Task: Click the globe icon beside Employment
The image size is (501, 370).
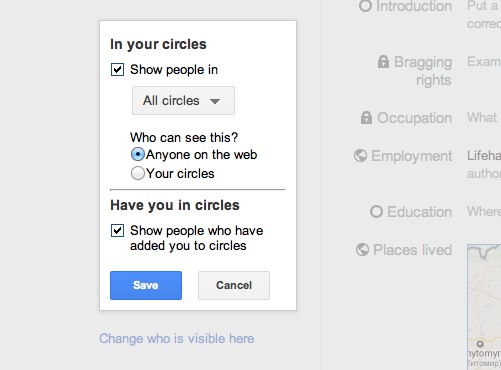Action: (360, 156)
